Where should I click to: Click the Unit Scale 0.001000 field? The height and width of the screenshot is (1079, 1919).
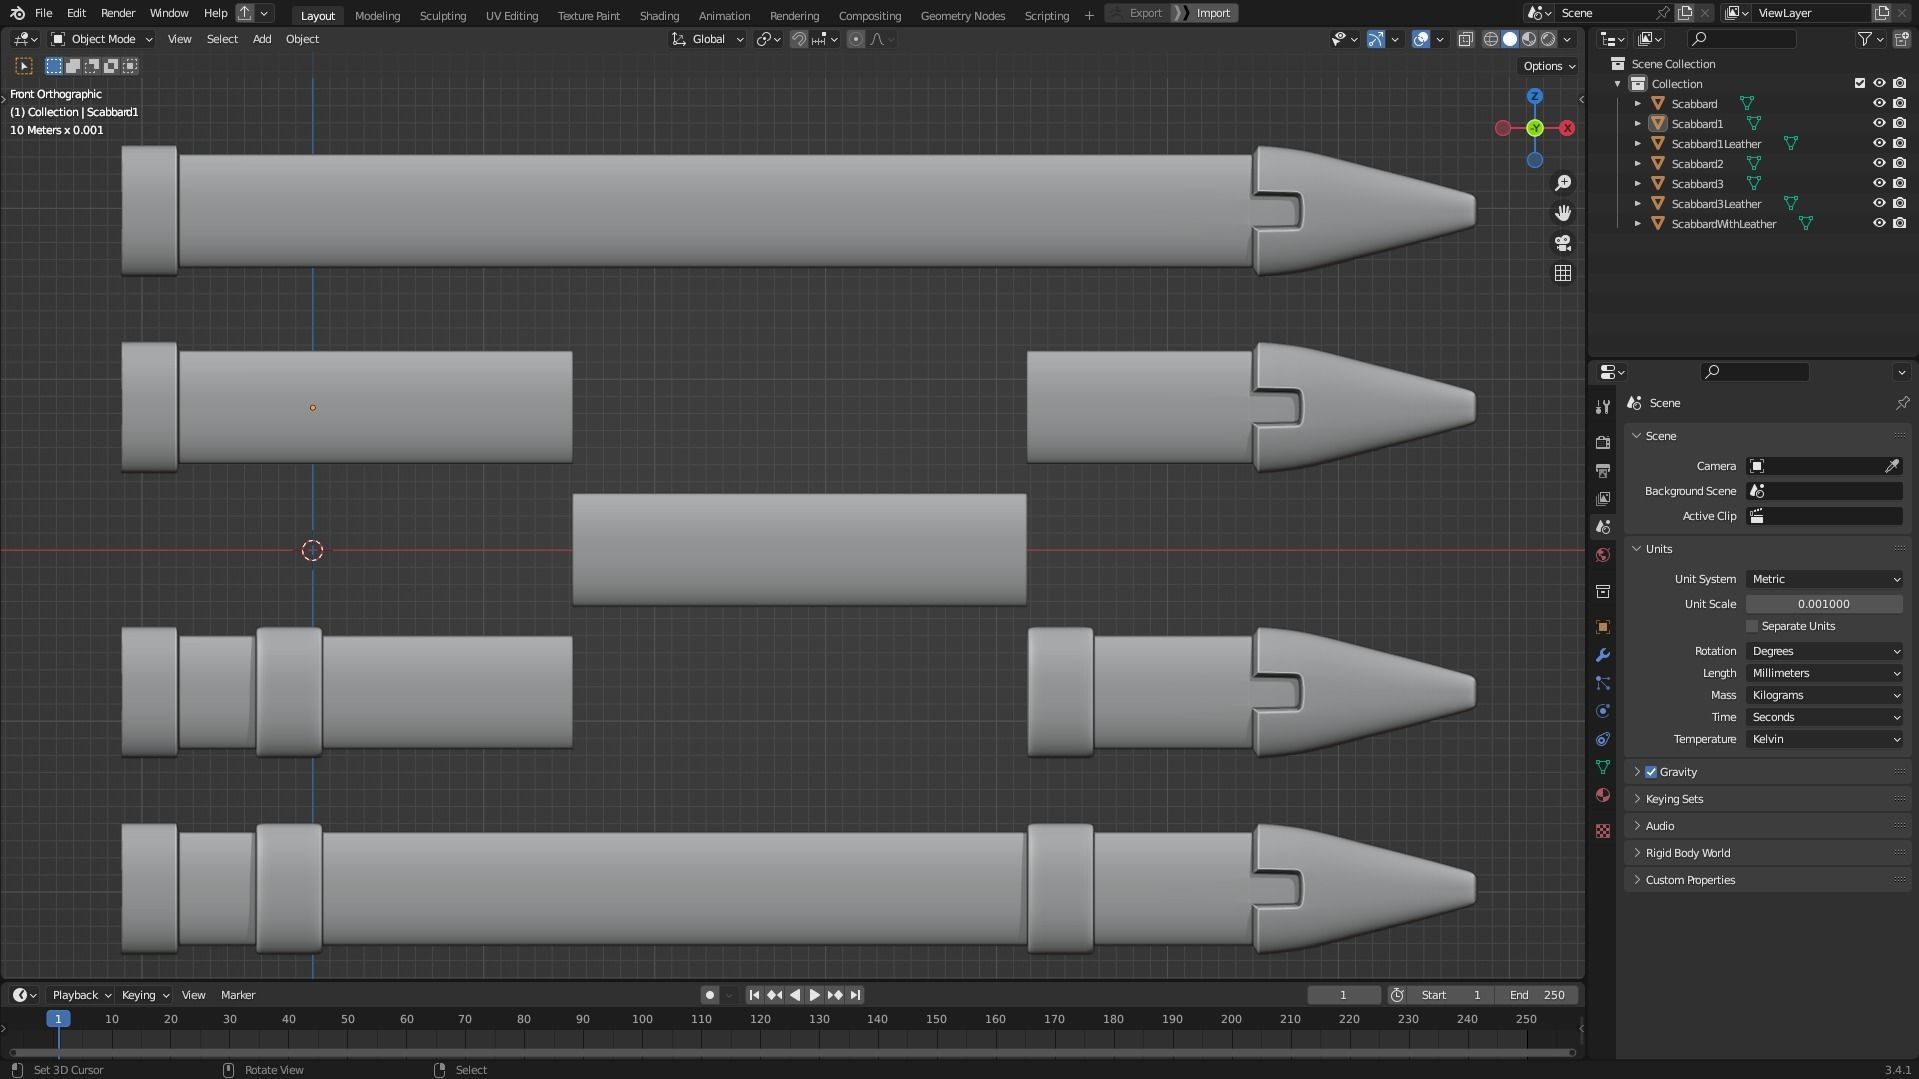(x=1824, y=604)
